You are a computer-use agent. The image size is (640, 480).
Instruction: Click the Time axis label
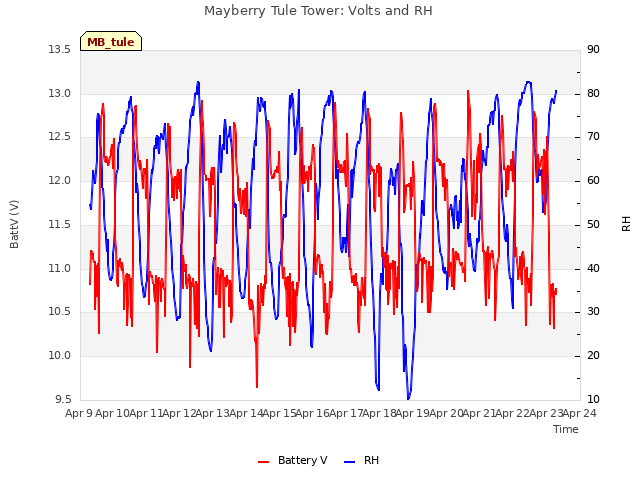coord(566,429)
